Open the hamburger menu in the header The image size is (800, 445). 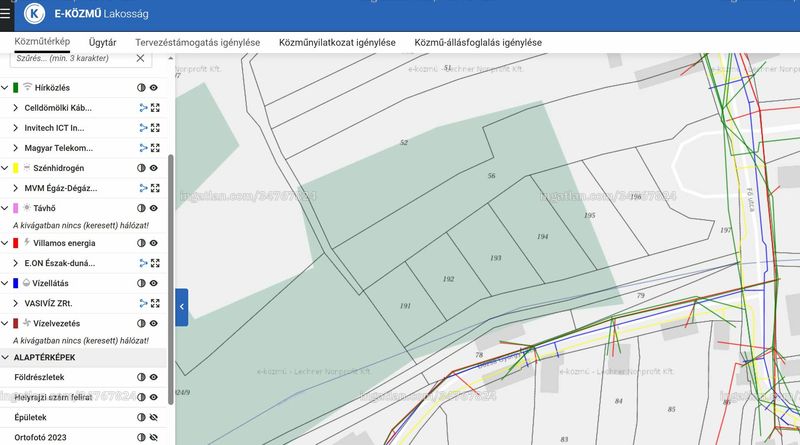5,13
